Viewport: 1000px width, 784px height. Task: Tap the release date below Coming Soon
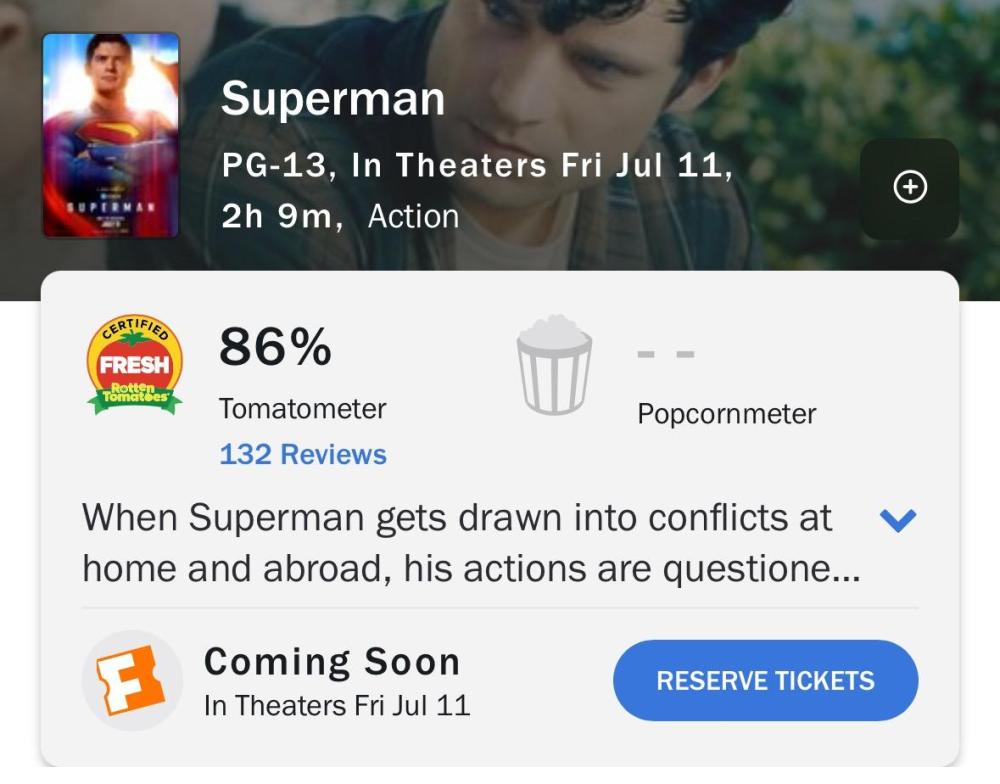[337, 705]
